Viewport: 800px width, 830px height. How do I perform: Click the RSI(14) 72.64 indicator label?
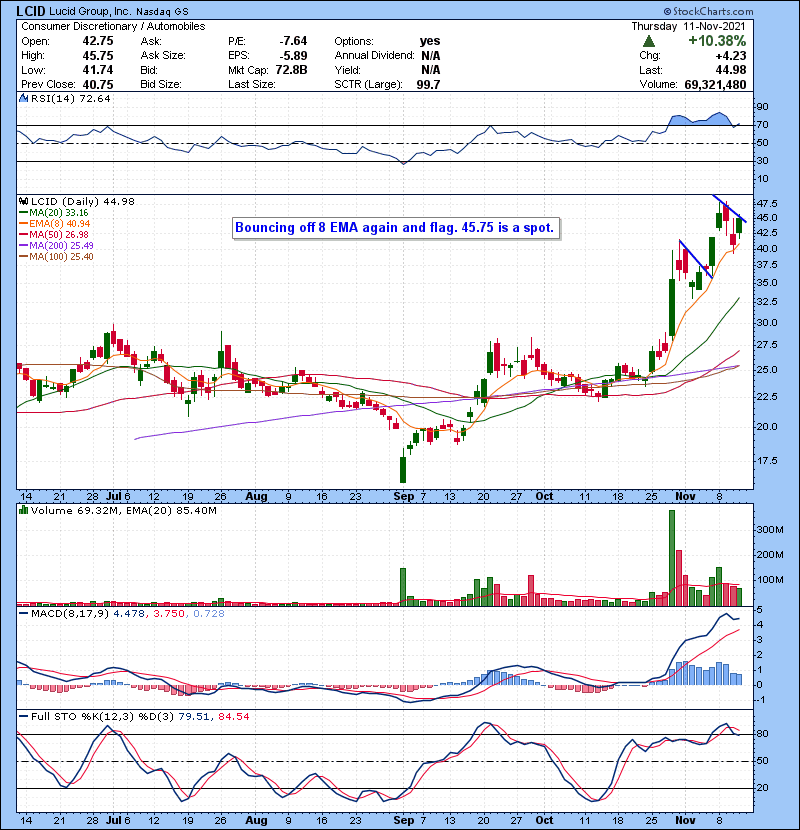pos(70,98)
